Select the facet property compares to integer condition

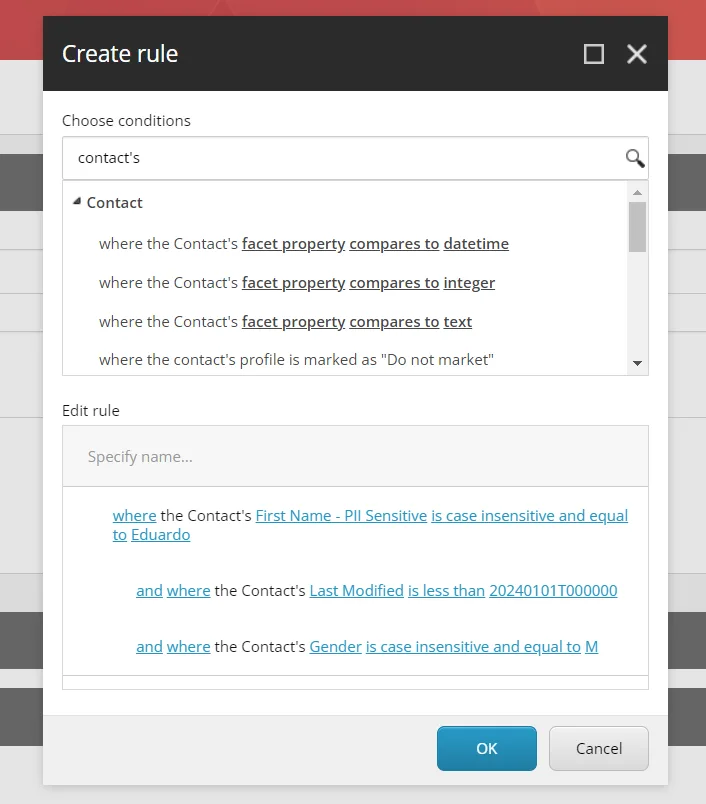tap(297, 283)
